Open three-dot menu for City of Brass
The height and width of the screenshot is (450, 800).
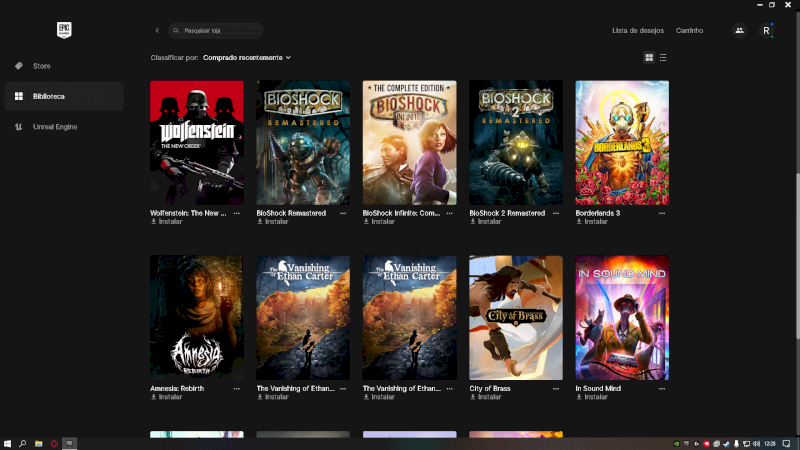556,388
